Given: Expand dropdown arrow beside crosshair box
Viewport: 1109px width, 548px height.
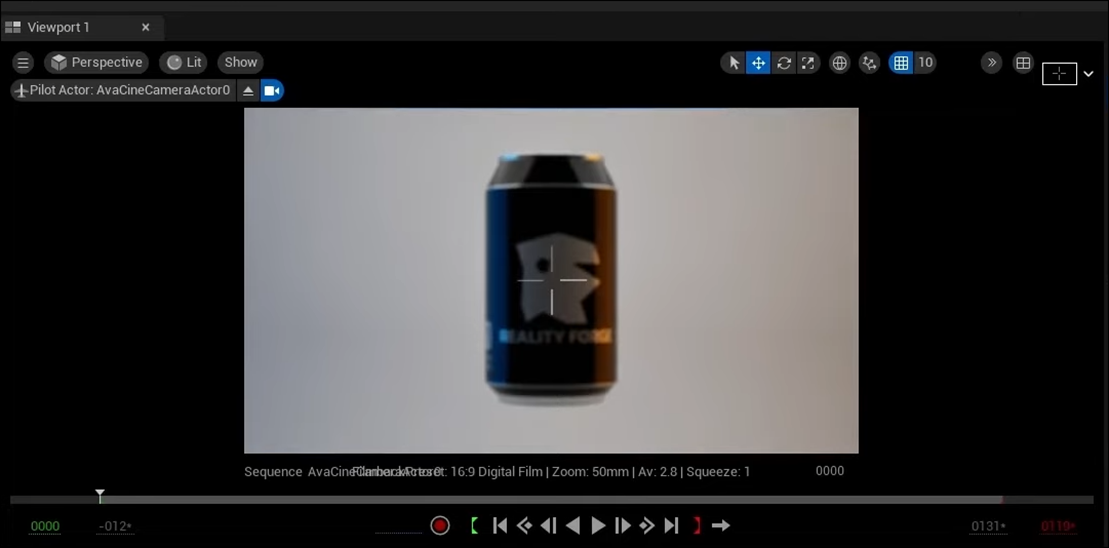Looking at the screenshot, I should click(1088, 74).
